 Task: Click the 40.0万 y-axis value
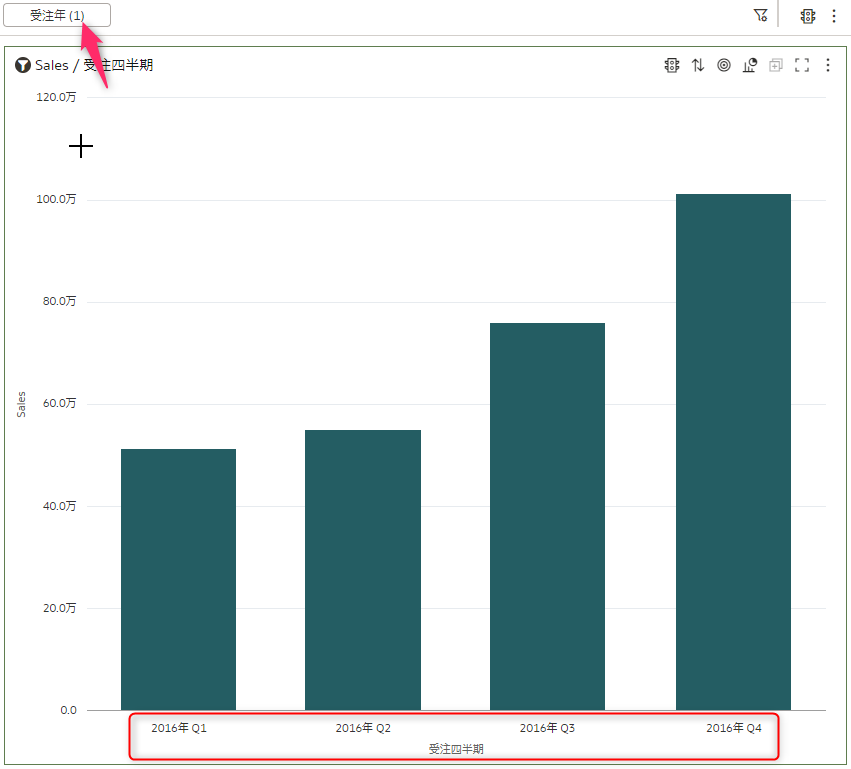[x=59, y=506]
